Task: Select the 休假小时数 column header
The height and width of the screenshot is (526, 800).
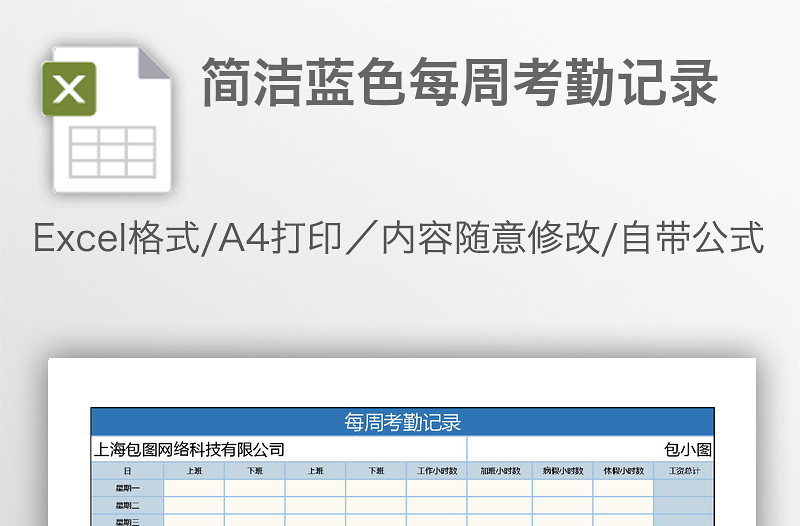Action: [623, 471]
